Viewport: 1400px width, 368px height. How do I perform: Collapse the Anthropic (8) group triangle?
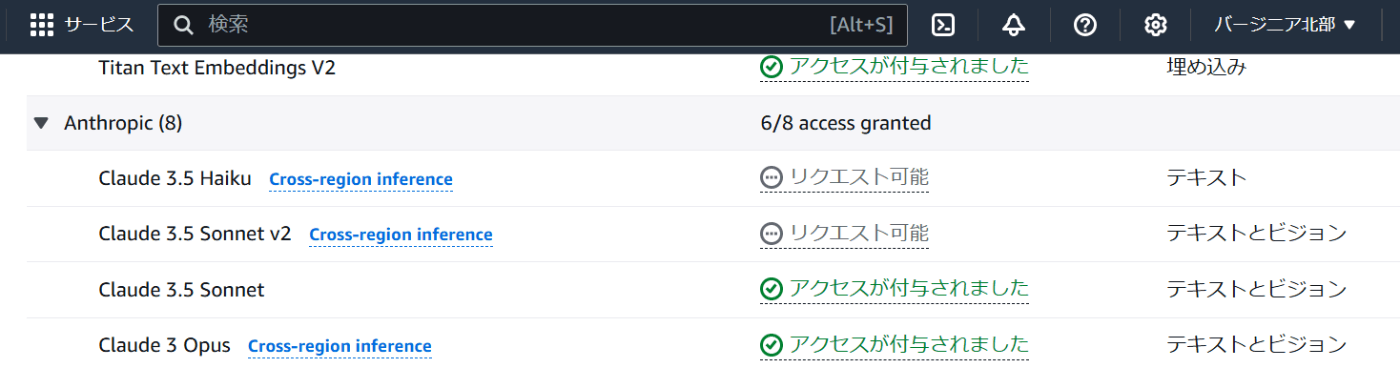click(41, 123)
